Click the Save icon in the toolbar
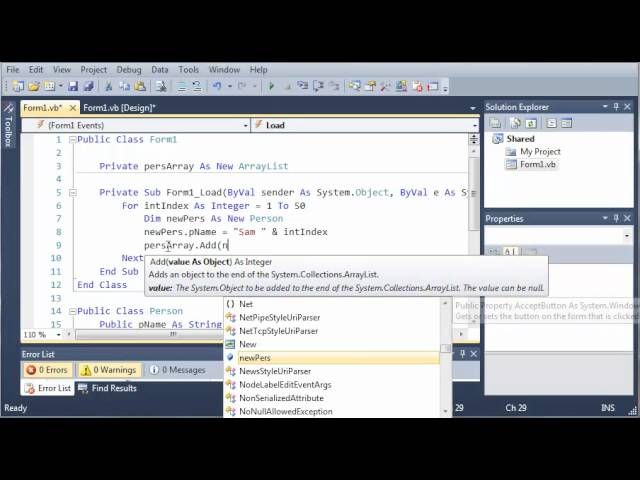 [x=74, y=87]
